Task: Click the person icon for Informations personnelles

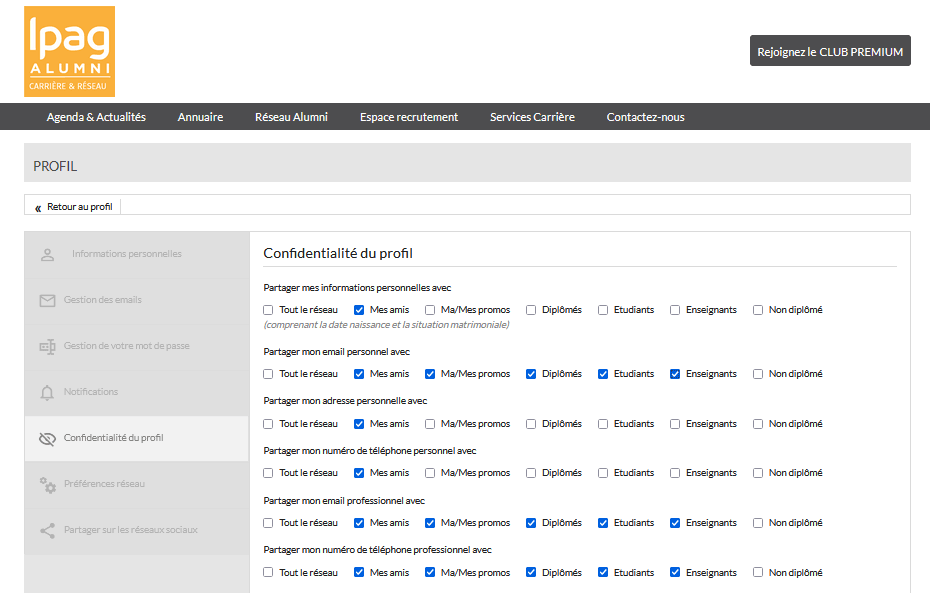Action: coord(47,254)
